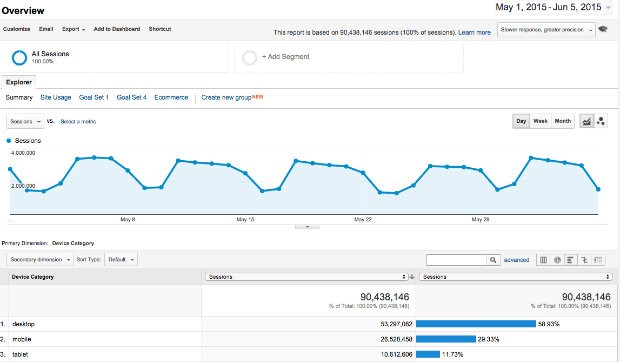Open the Sessions metric dropdown above chart

(25, 121)
